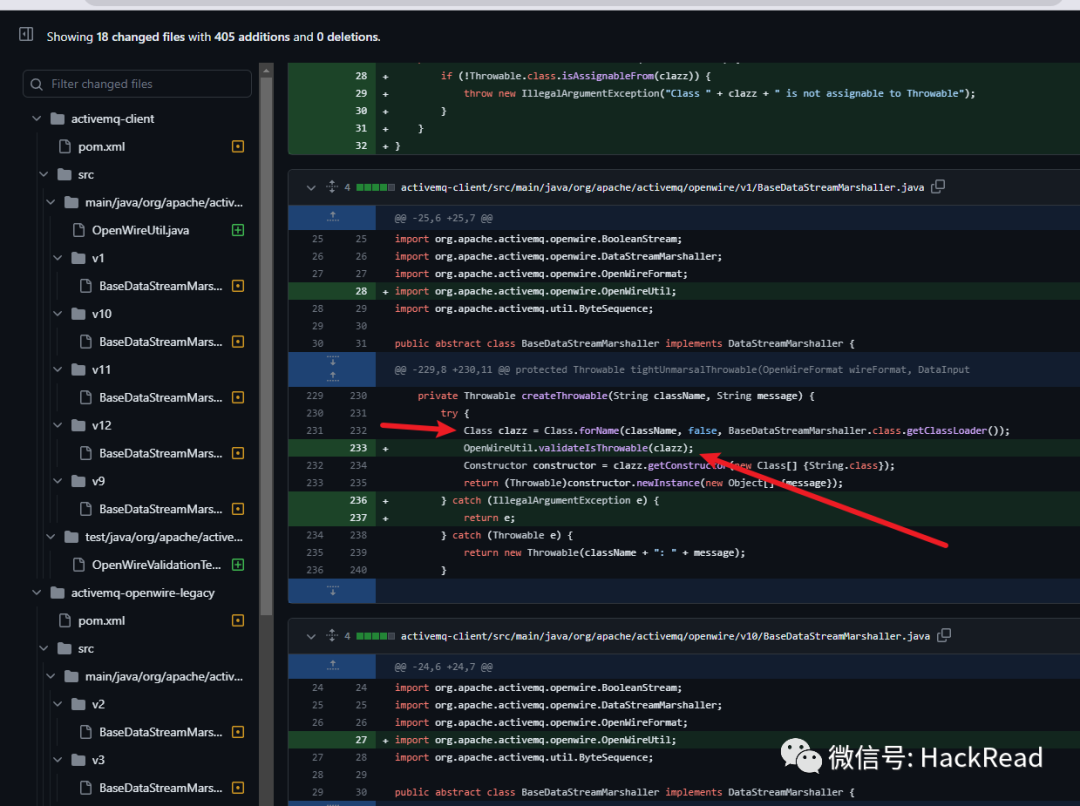Open OpenWireUtil.java in file tree
The width and height of the screenshot is (1080, 806).
click(x=141, y=230)
